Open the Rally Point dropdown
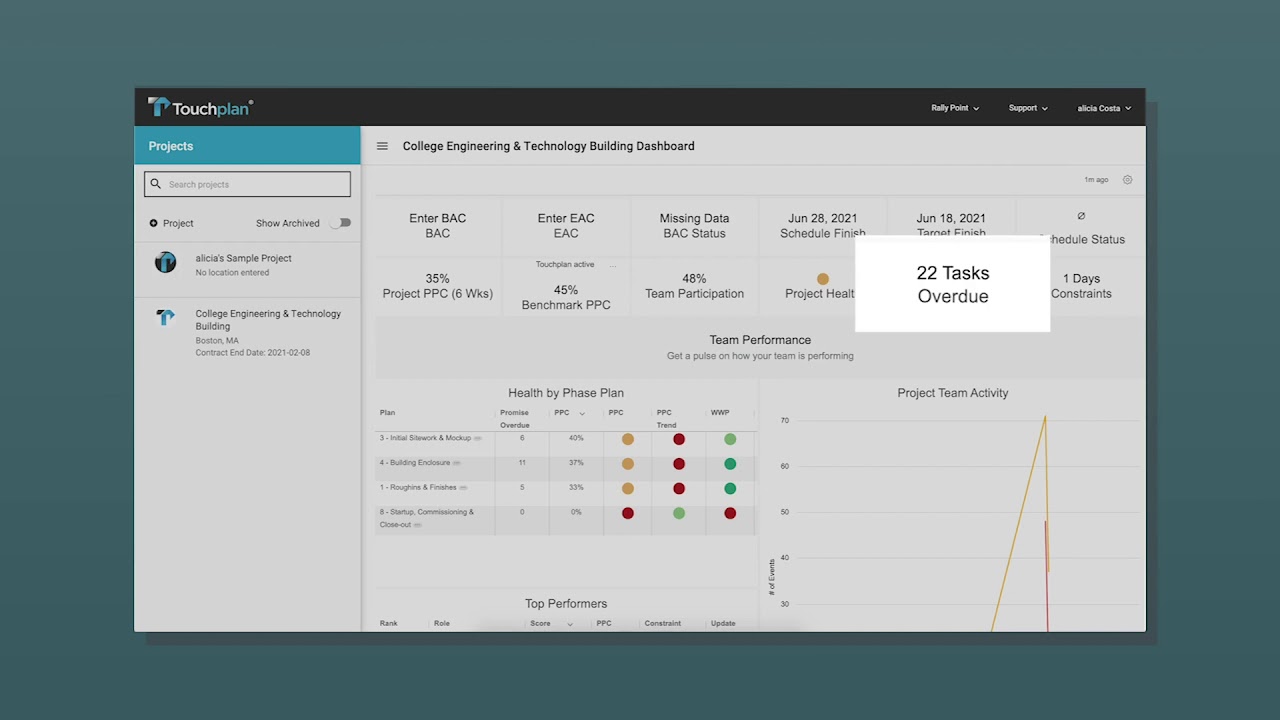 (955, 108)
